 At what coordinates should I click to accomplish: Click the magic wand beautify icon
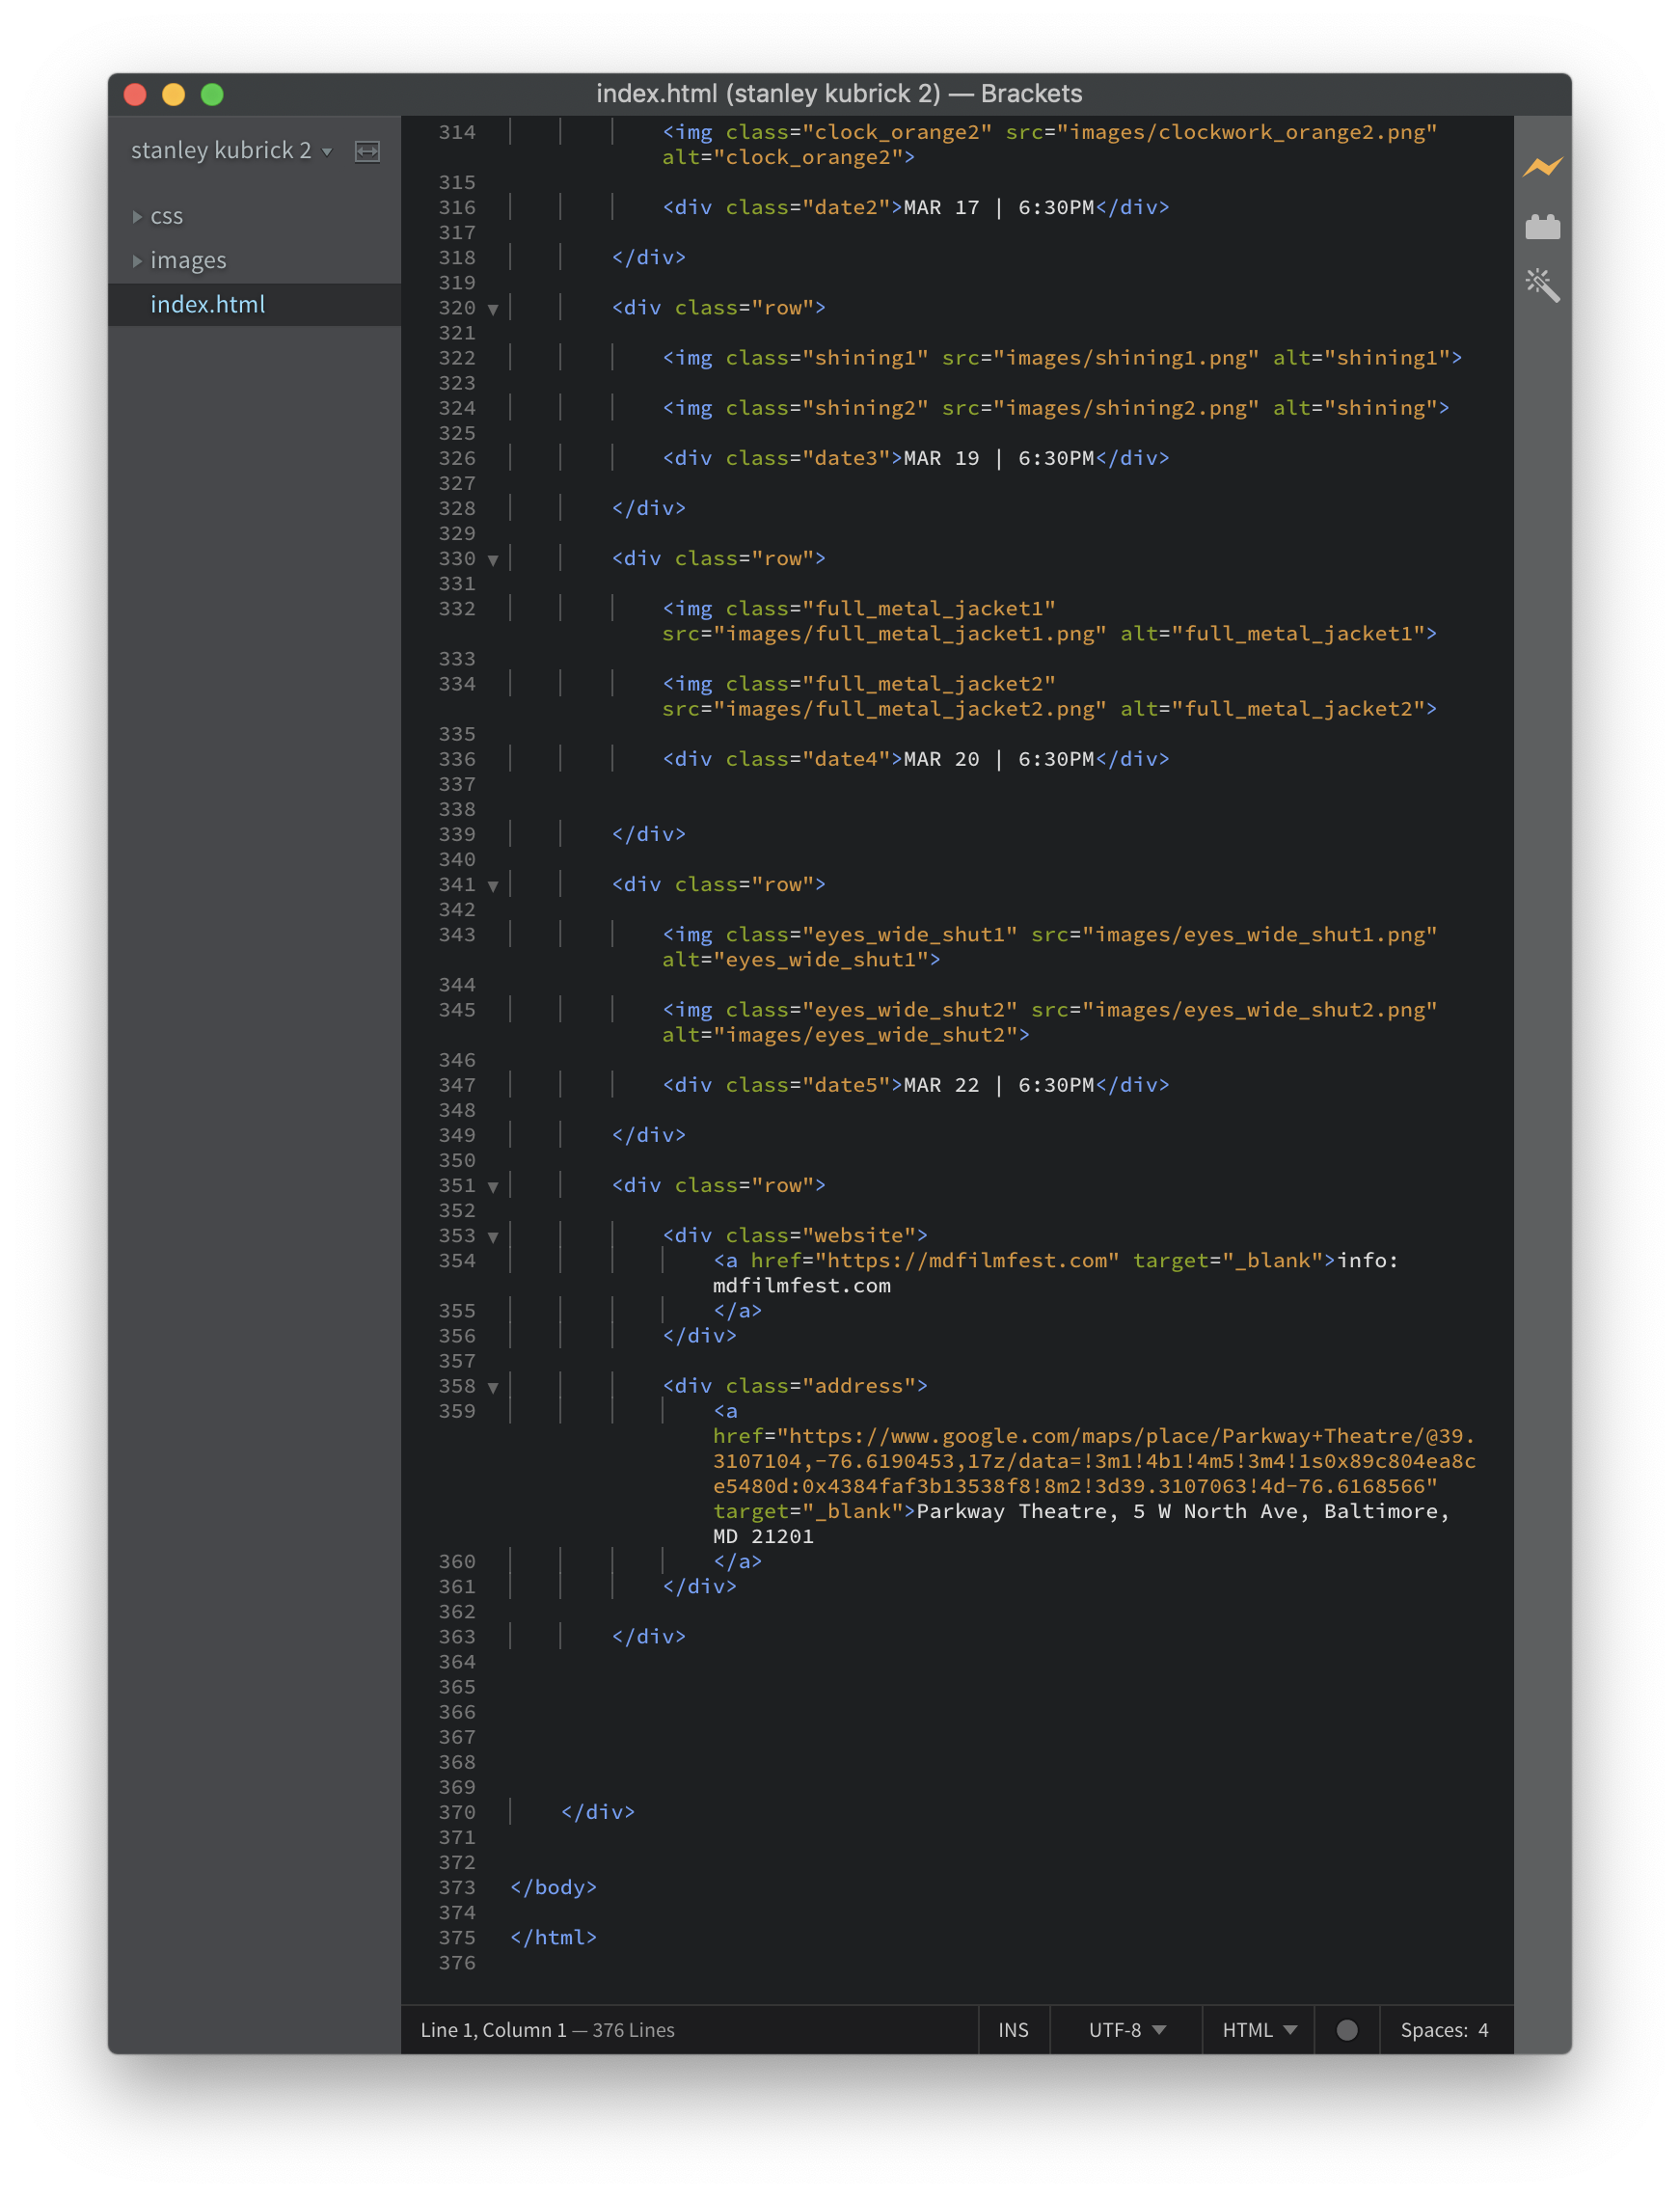point(1542,286)
